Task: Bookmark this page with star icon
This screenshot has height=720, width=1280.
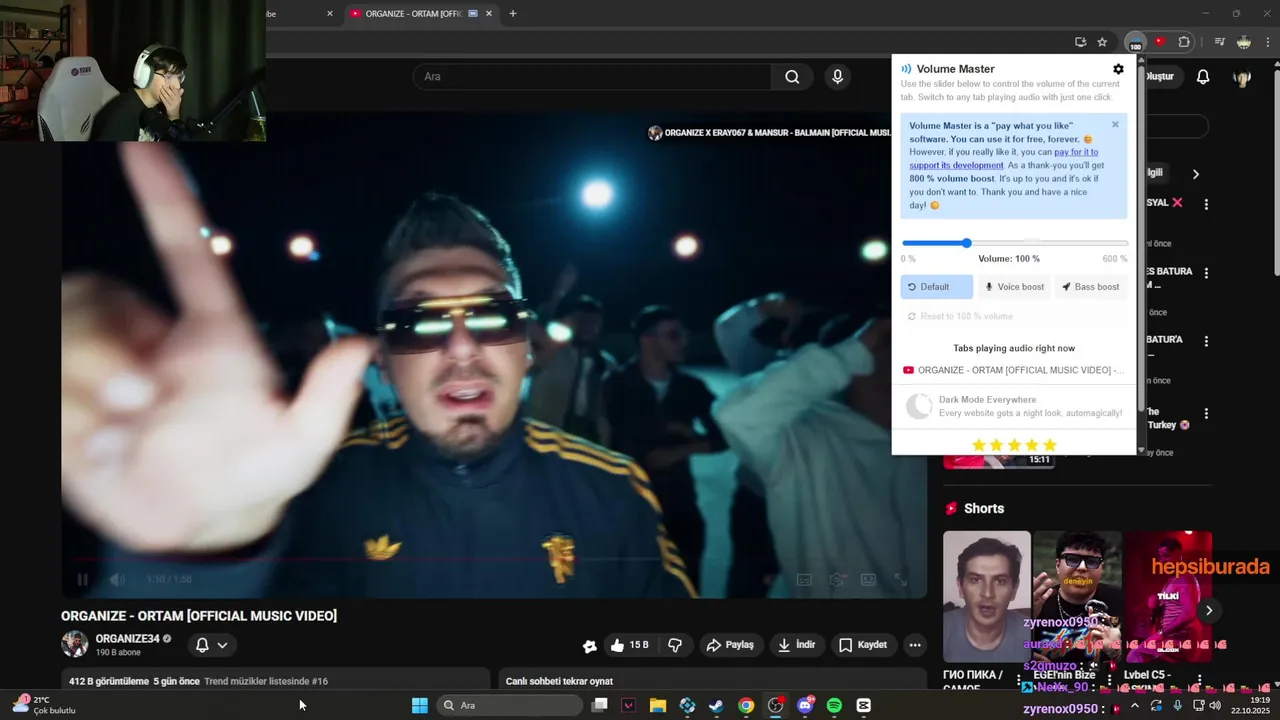Action: tap(1102, 42)
